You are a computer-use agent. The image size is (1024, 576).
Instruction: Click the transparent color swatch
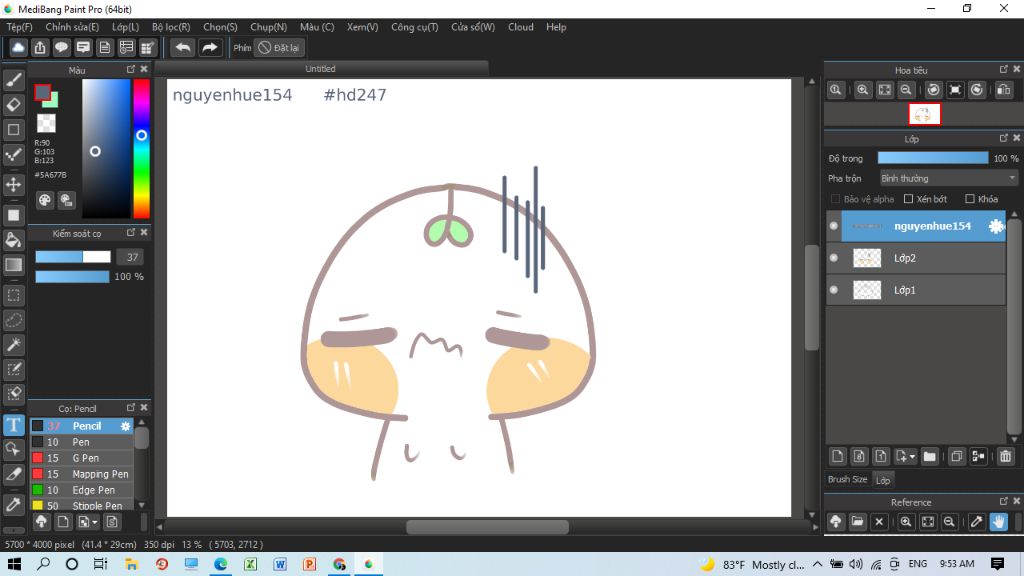(46, 123)
